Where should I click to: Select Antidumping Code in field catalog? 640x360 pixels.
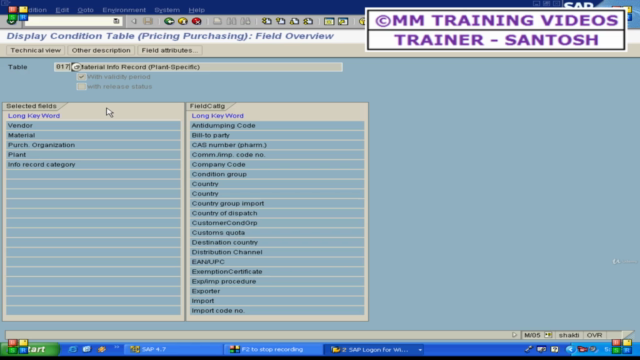(x=277, y=125)
